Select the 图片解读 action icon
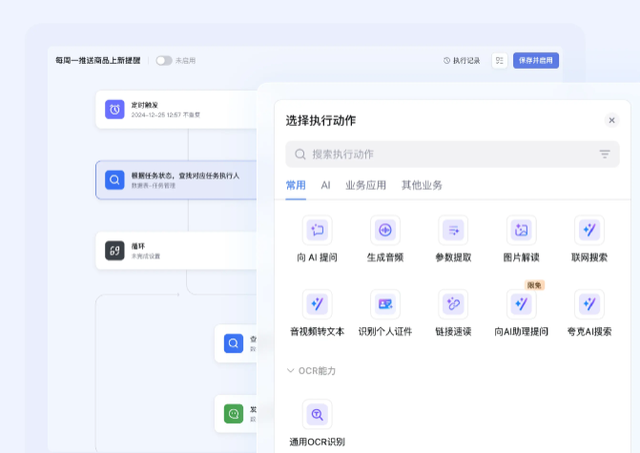Image resolution: width=640 pixels, height=453 pixels. [x=521, y=230]
